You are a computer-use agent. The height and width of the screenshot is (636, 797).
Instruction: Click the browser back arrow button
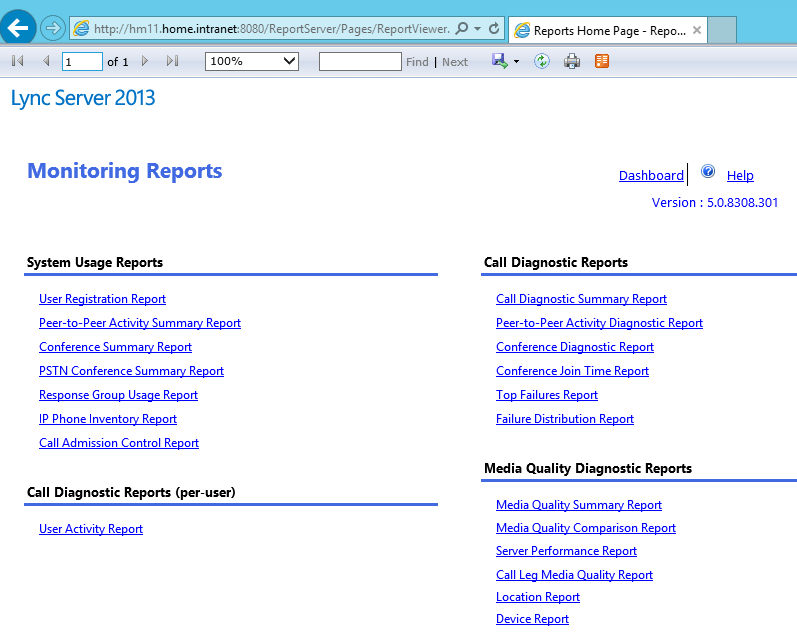tap(19, 29)
